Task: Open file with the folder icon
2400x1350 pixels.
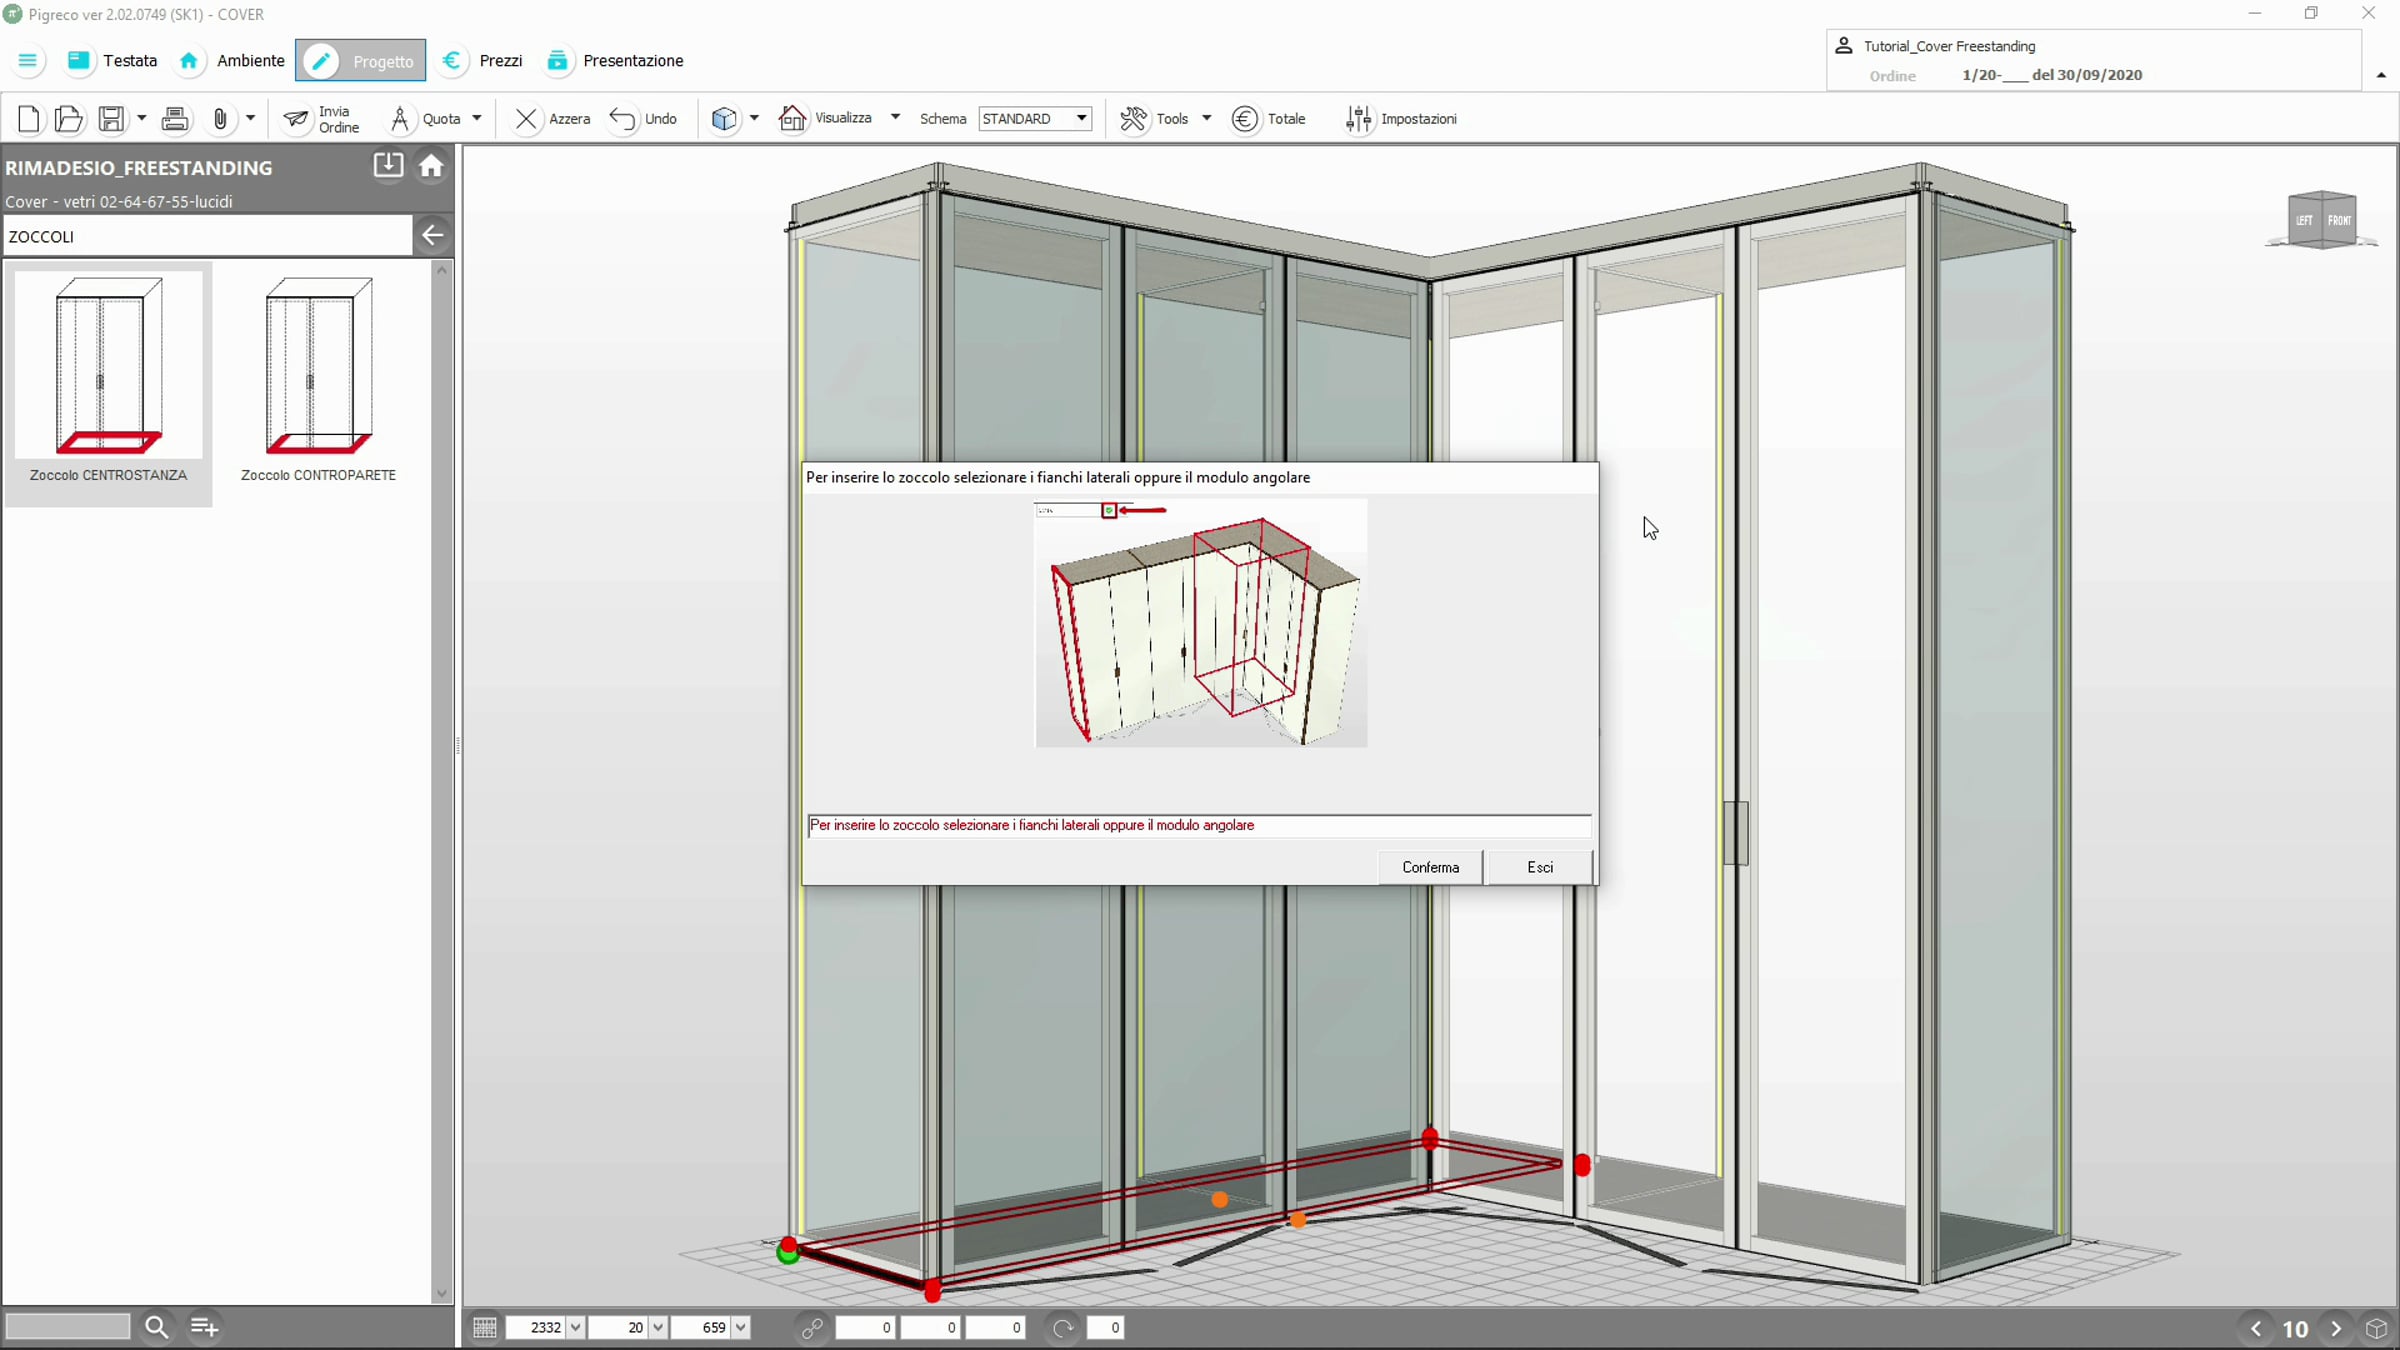Action: [x=68, y=119]
